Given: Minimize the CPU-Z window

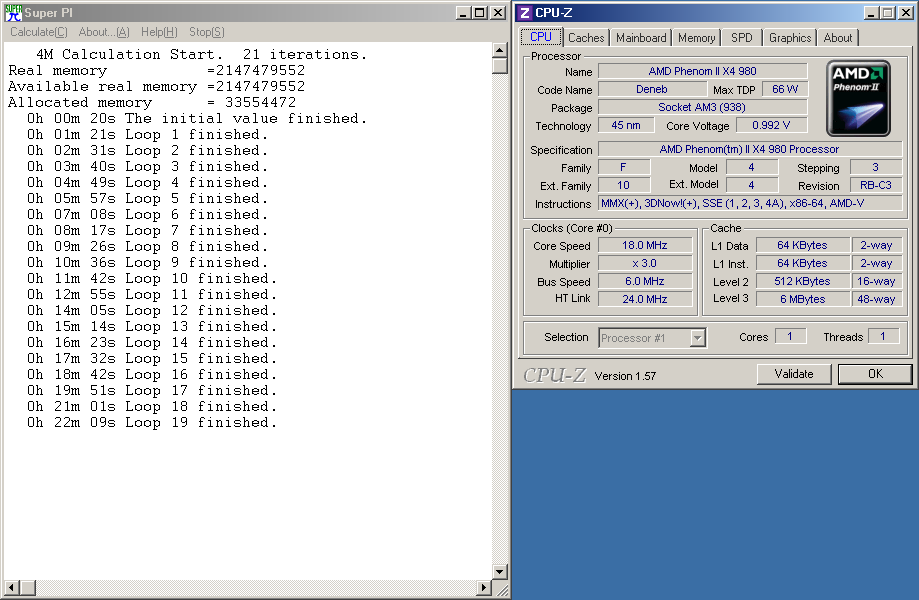Looking at the screenshot, I should tap(872, 13).
